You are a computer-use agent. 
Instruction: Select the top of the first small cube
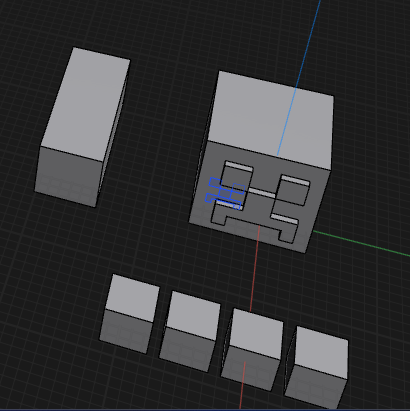[x=133, y=298]
